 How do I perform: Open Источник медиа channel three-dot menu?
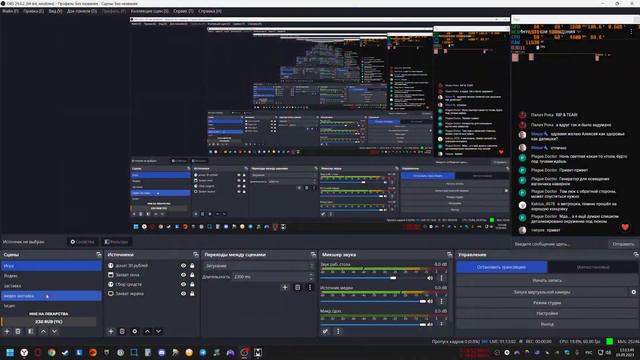point(441,301)
